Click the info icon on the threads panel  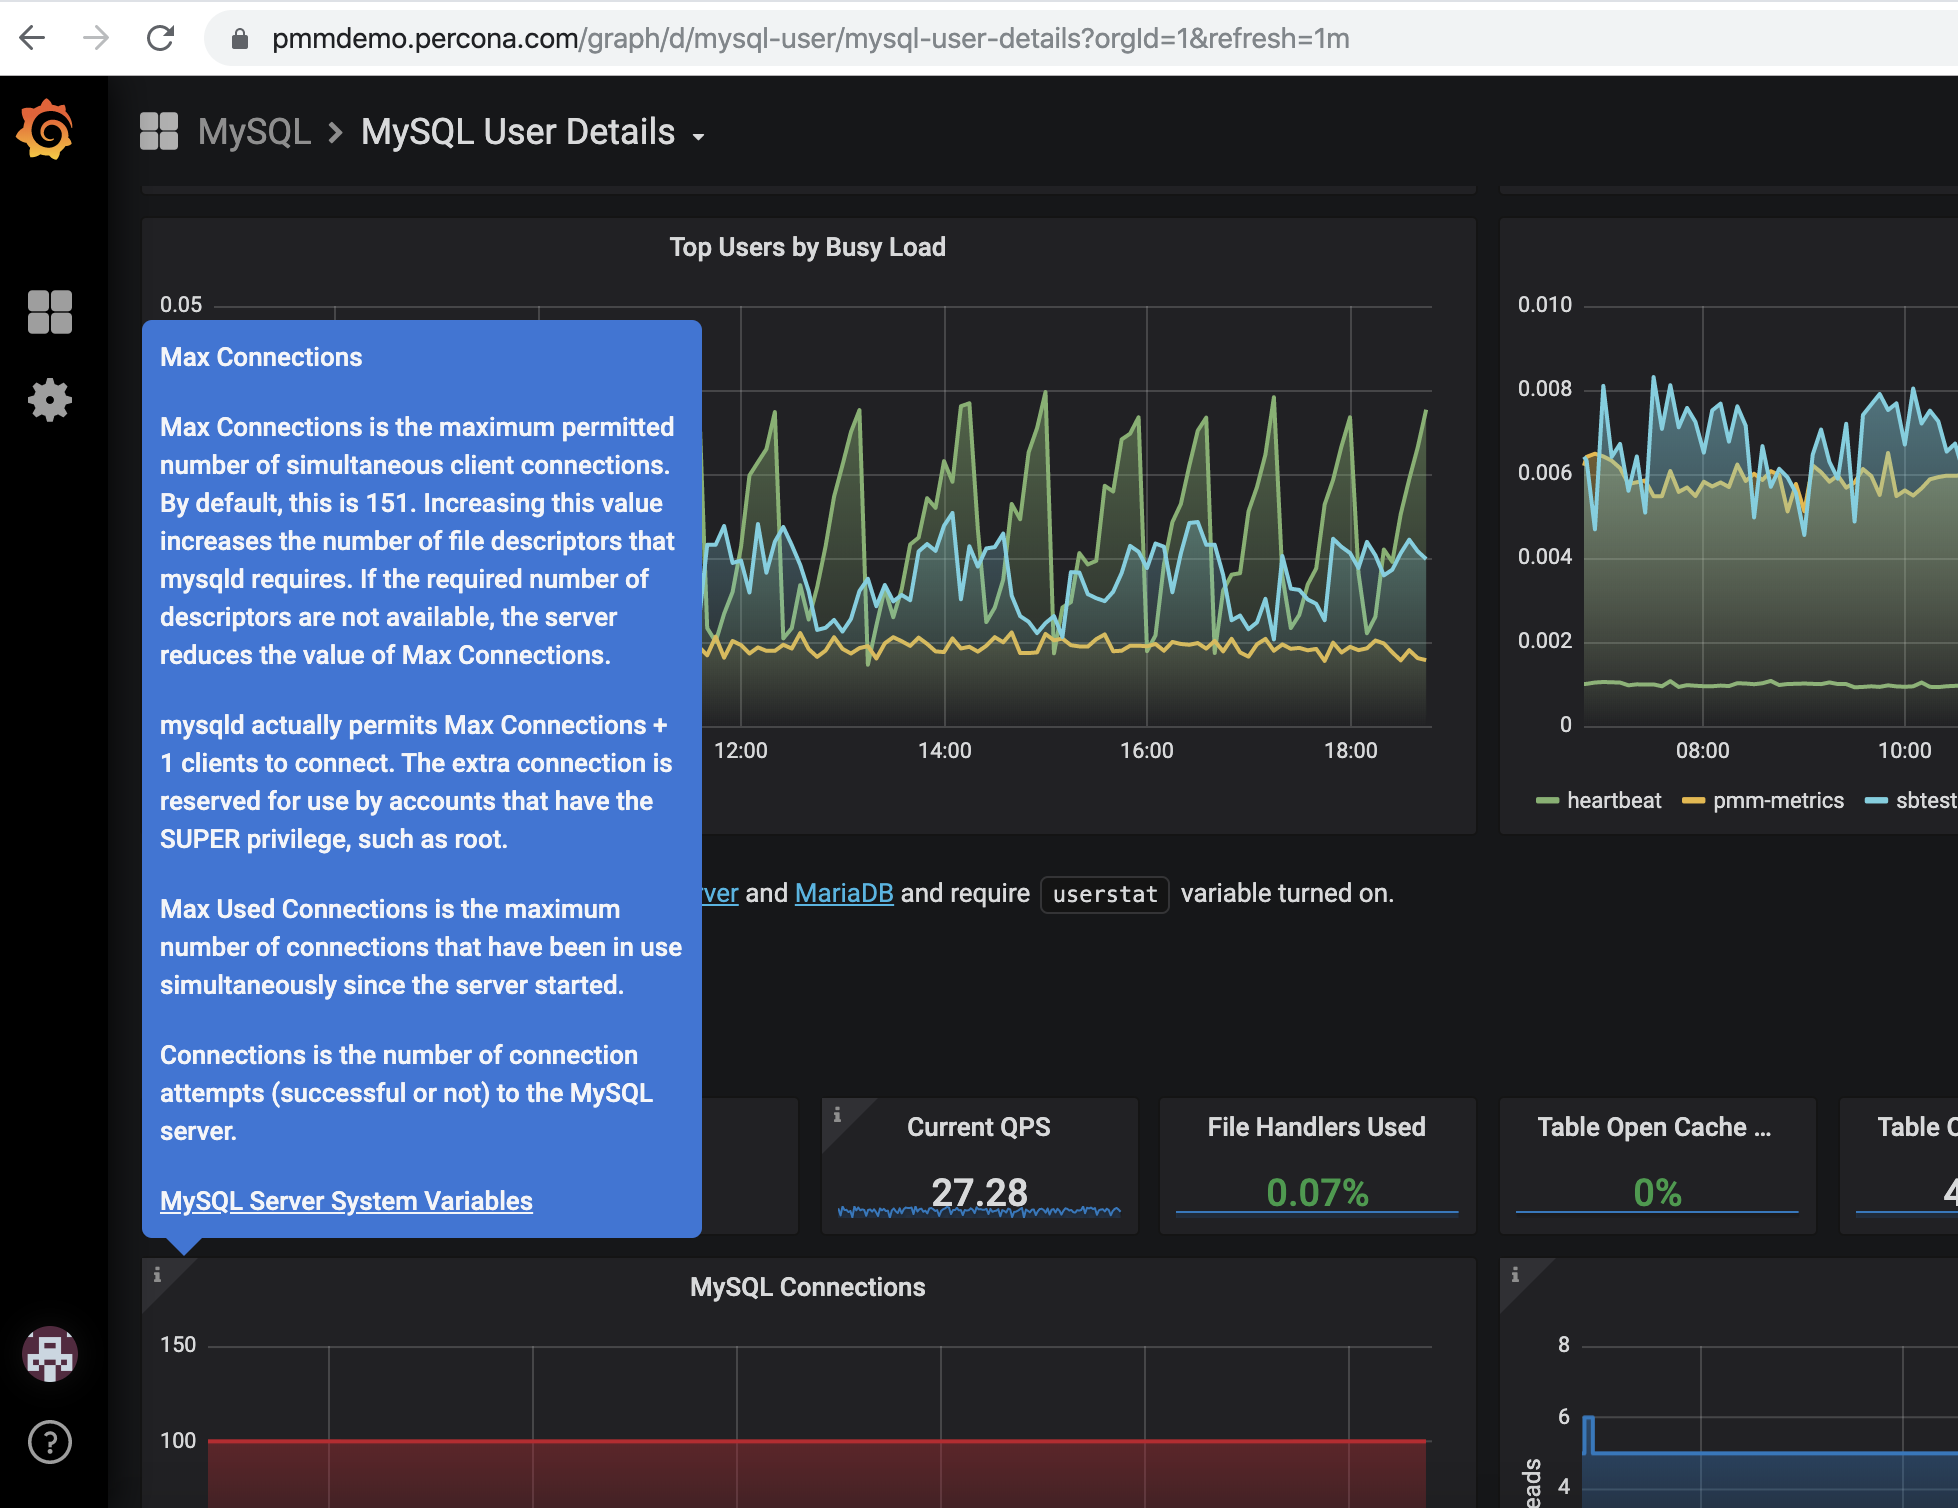pos(1515,1274)
